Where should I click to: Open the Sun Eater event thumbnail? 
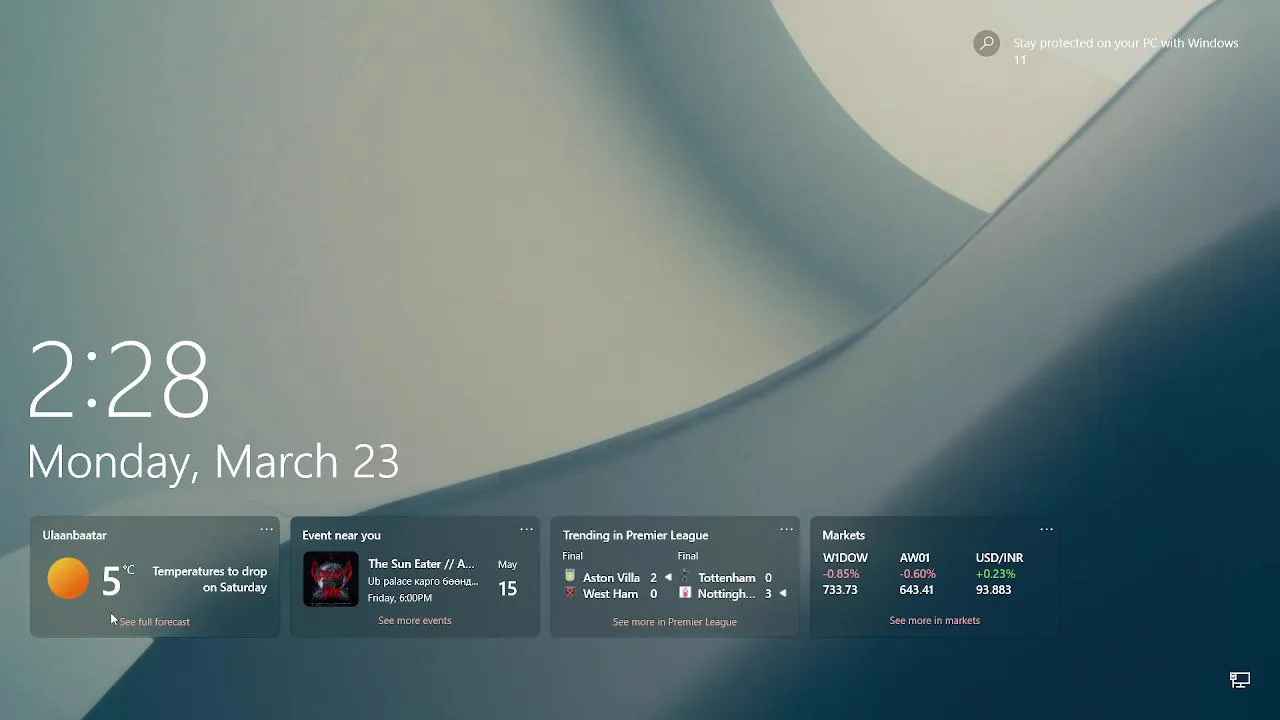point(330,579)
